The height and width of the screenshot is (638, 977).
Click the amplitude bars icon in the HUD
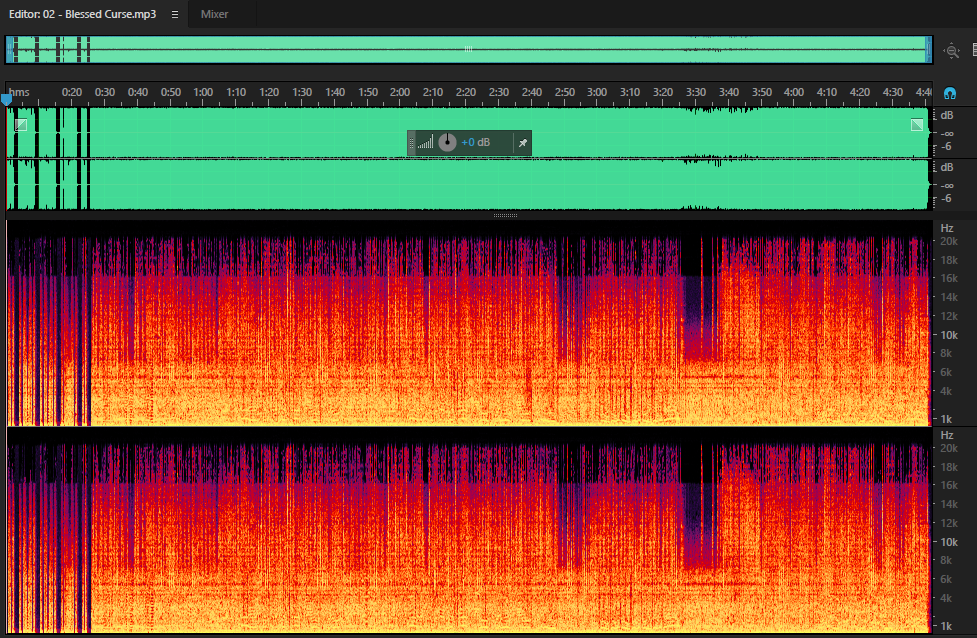(426, 143)
